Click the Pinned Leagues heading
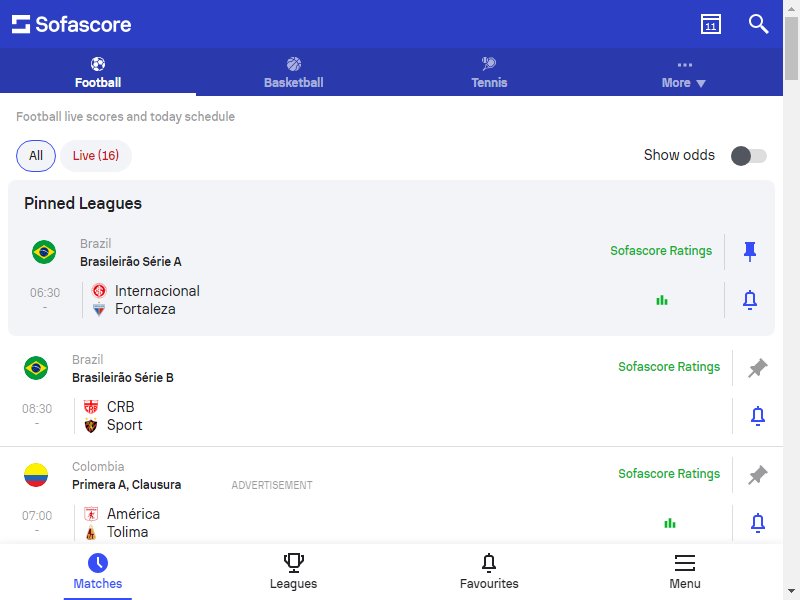This screenshot has height=600, width=800. pos(83,203)
